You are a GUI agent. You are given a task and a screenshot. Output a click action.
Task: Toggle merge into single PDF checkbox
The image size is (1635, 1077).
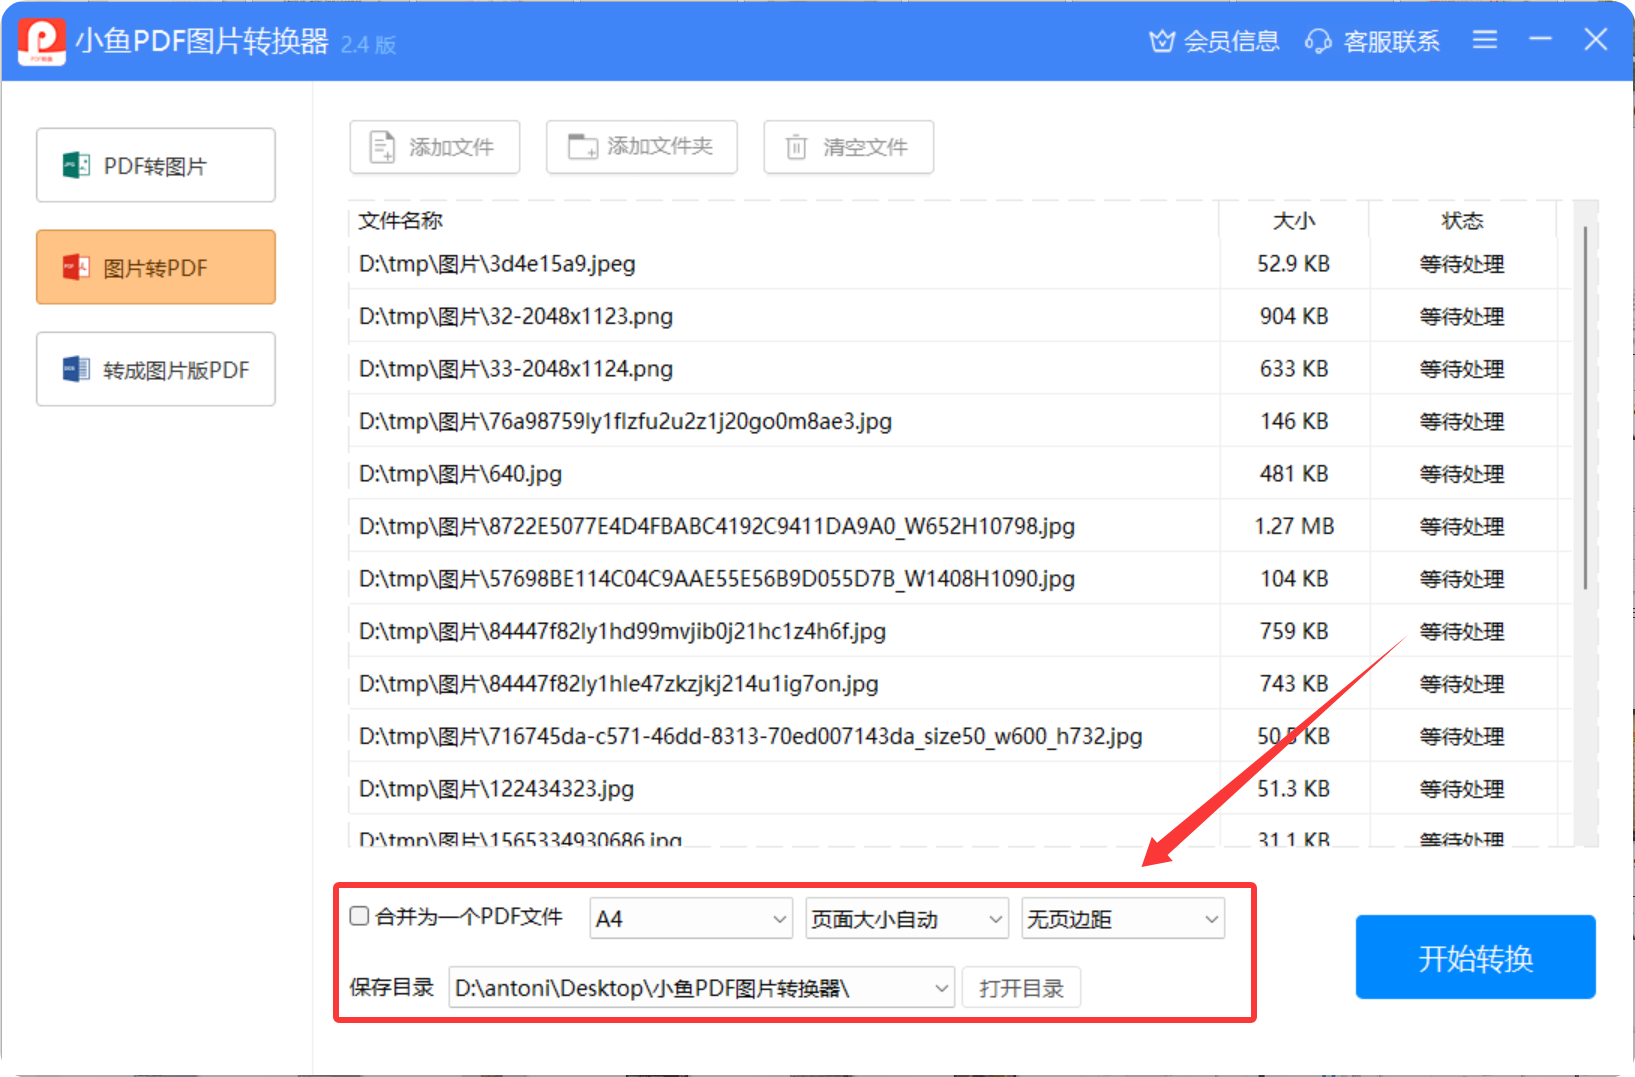click(x=359, y=915)
